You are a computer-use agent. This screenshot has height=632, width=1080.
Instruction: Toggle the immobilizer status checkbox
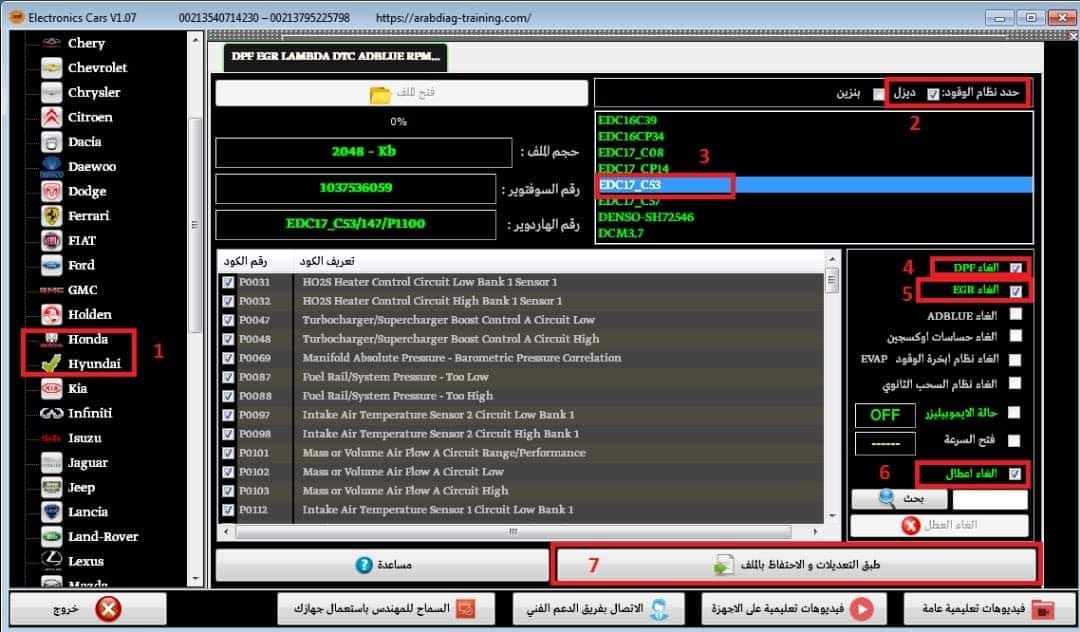click(1014, 412)
